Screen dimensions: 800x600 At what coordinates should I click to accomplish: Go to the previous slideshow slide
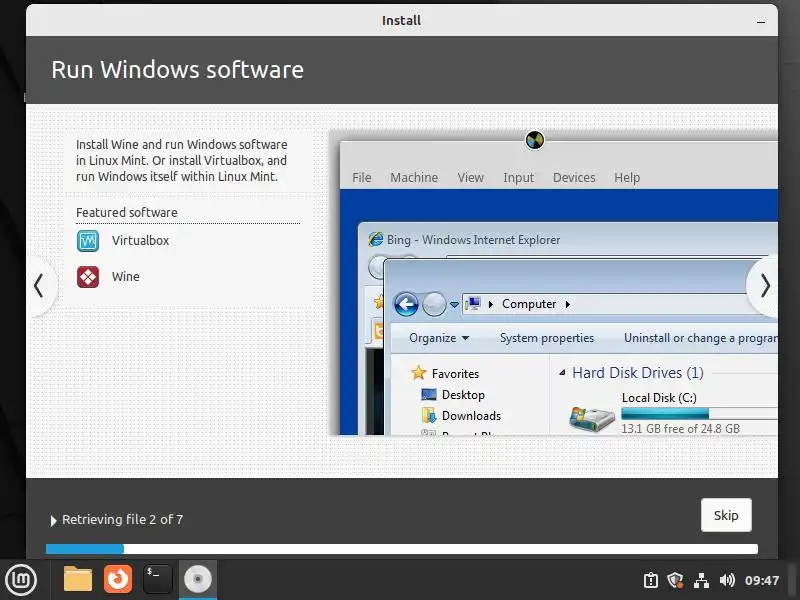click(x=39, y=286)
